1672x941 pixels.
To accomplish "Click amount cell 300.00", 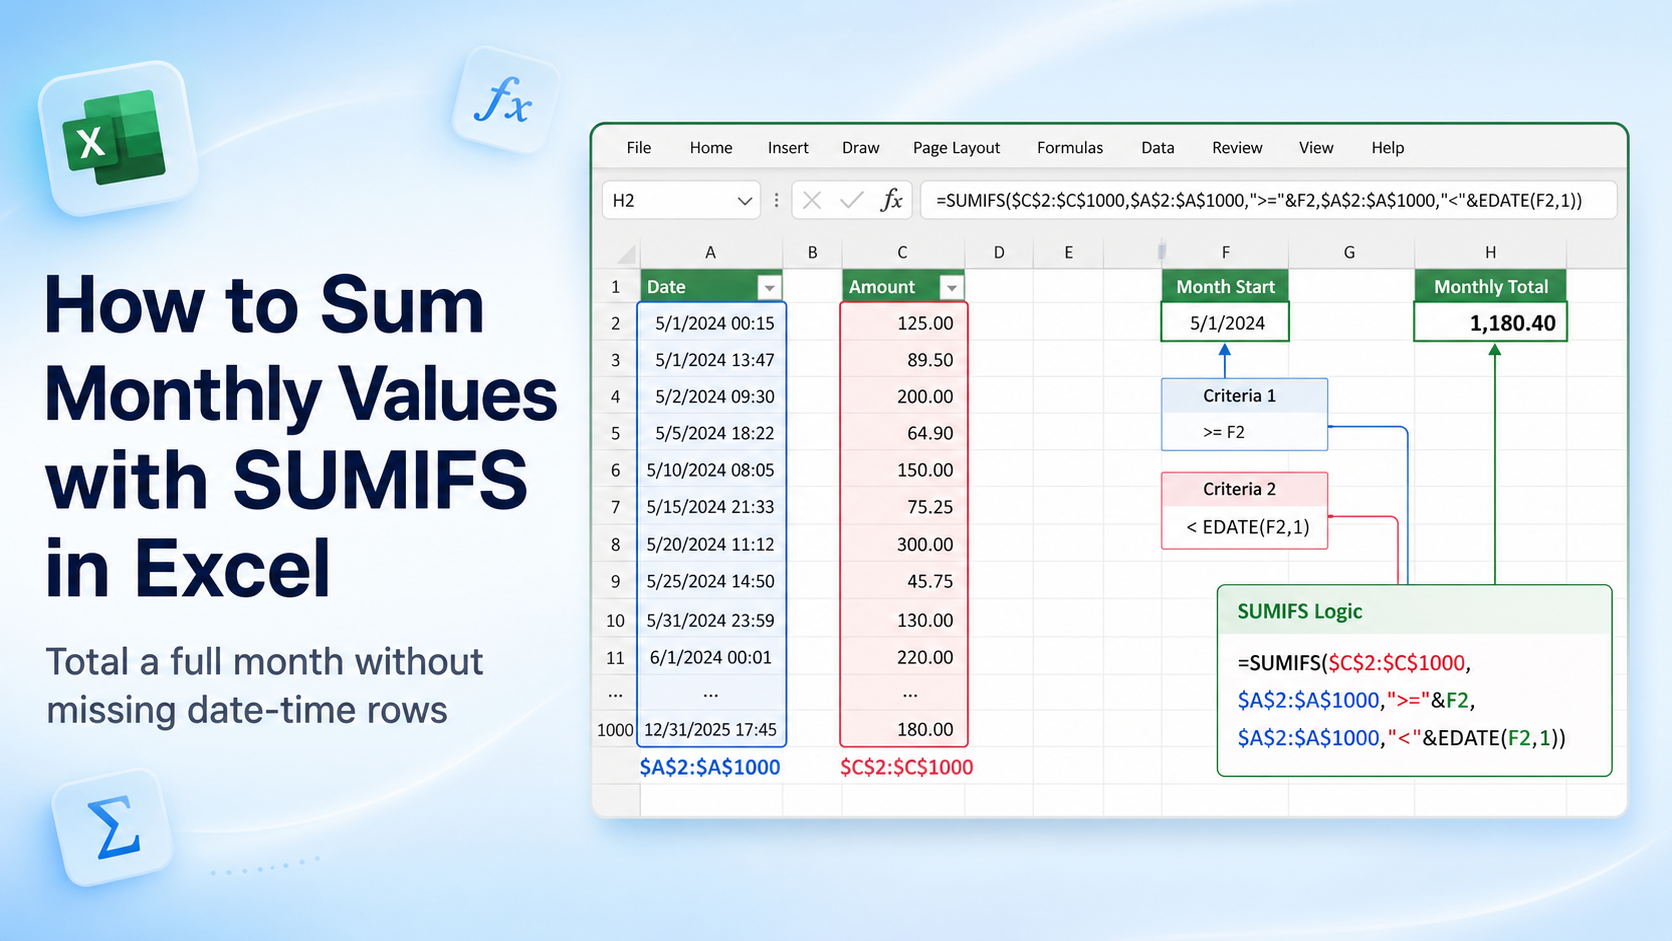I will [x=904, y=544].
